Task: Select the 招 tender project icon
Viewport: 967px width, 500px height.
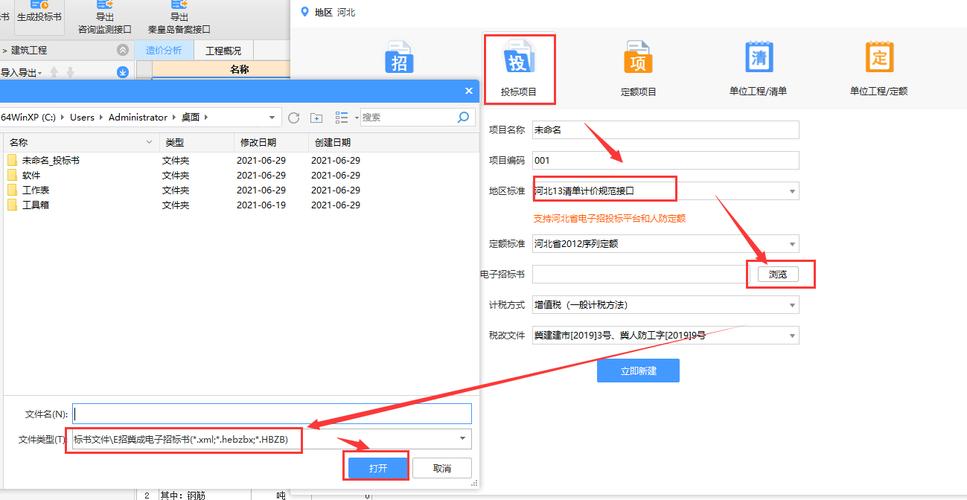Action: (400, 58)
